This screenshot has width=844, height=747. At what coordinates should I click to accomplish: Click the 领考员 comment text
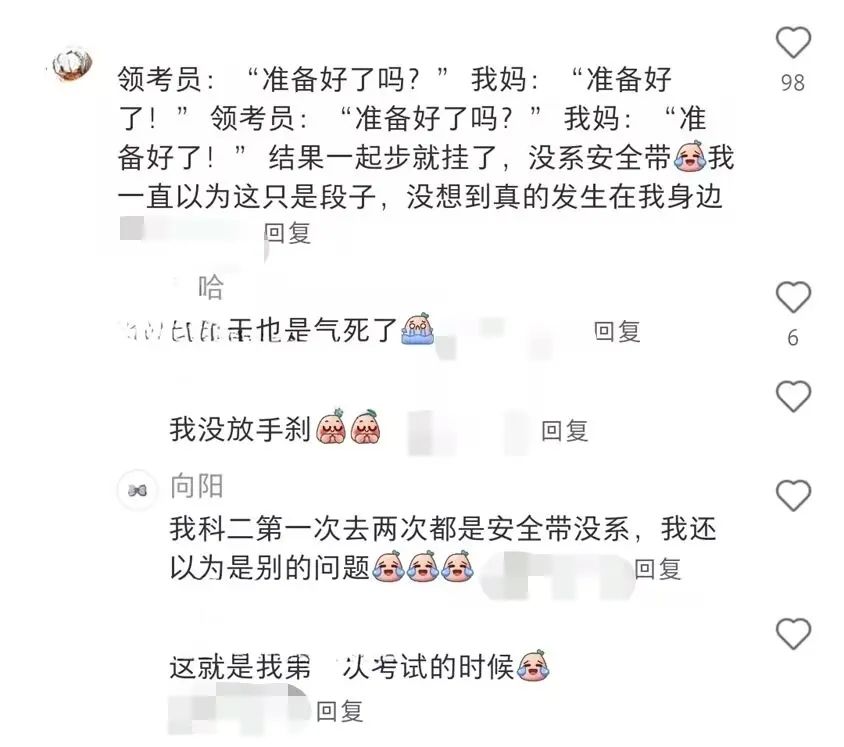pos(425,138)
